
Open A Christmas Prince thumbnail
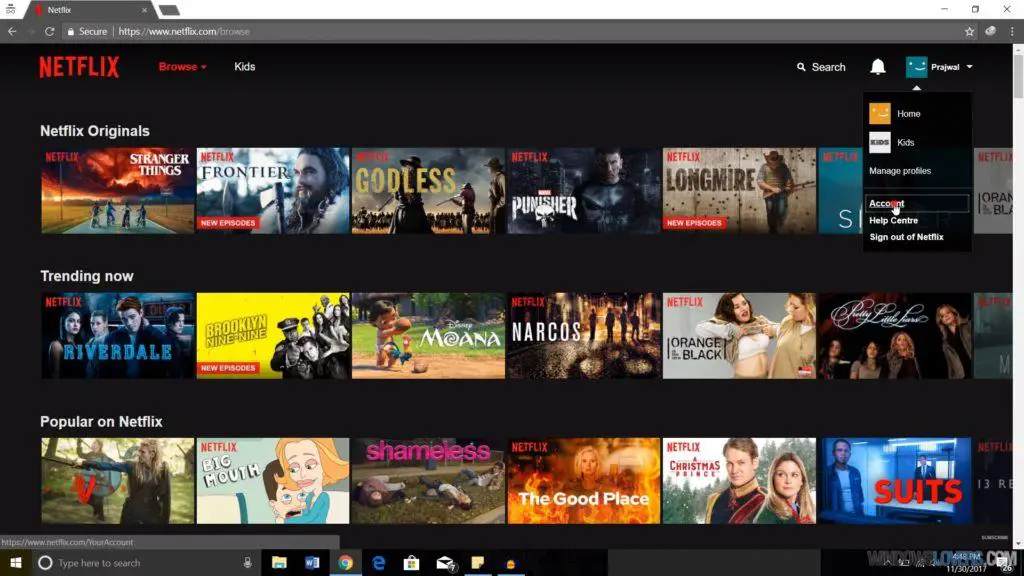tap(739, 481)
